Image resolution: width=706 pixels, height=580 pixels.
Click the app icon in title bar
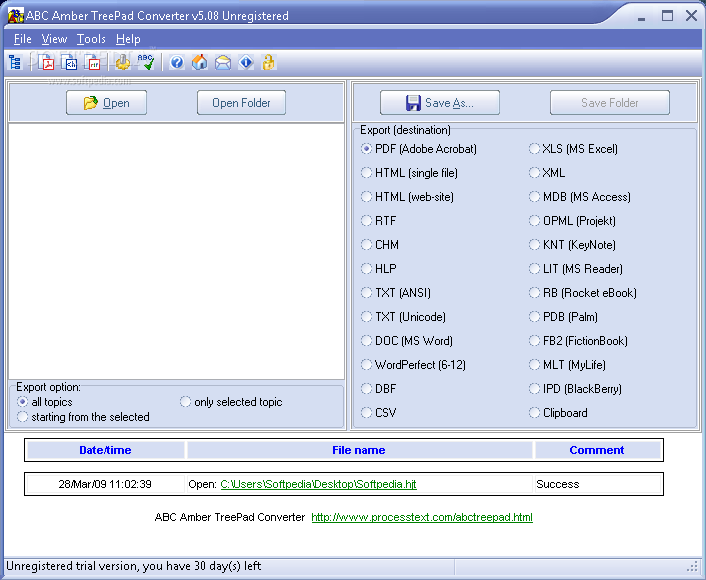pyautogui.click(x=16, y=15)
